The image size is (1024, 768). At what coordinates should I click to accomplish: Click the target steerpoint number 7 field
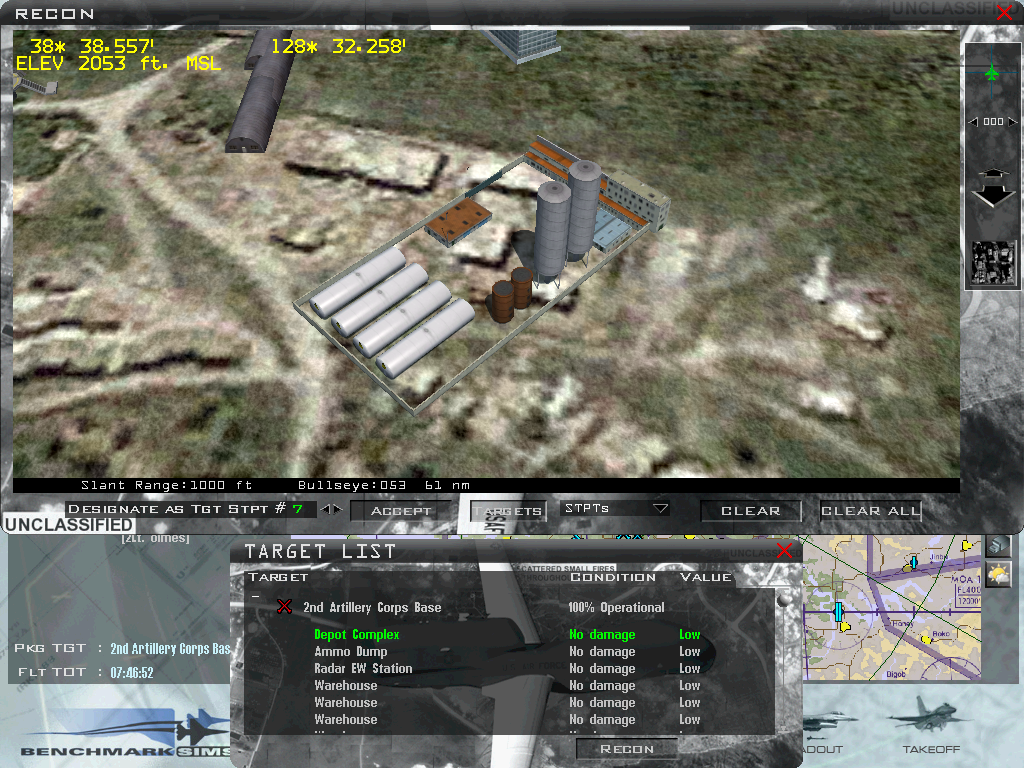[298, 509]
